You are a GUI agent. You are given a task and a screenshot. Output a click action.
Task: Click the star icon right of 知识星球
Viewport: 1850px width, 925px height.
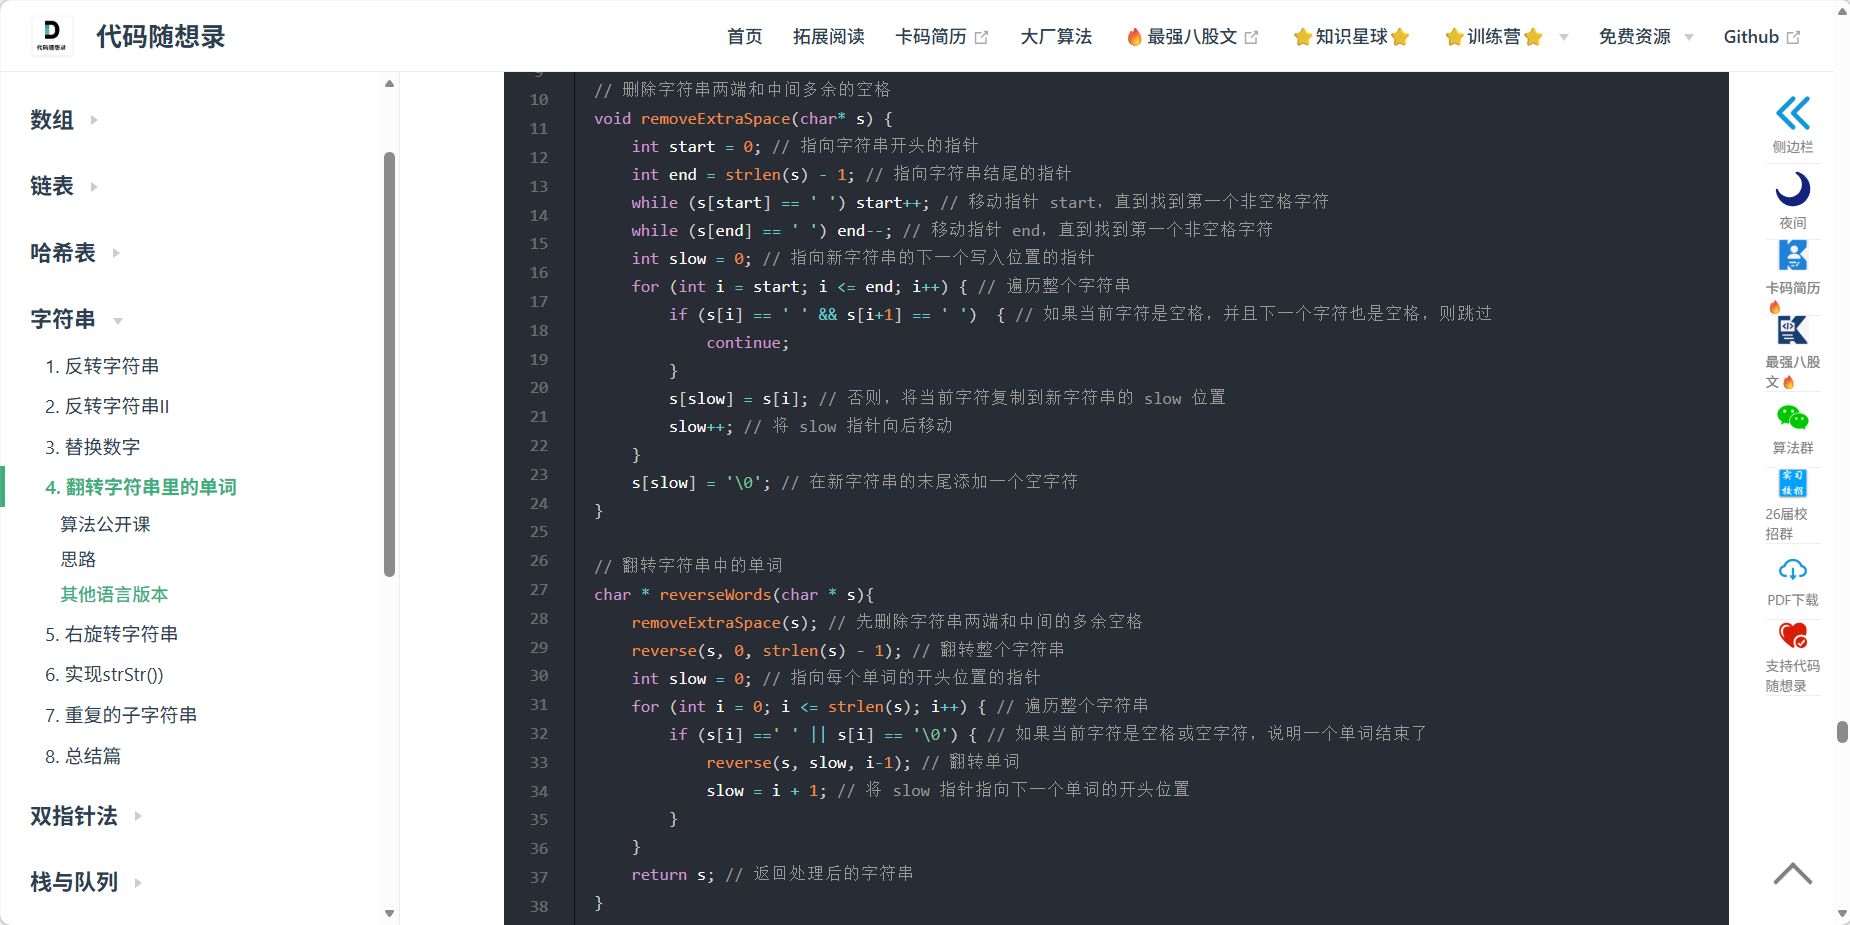tap(1400, 37)
